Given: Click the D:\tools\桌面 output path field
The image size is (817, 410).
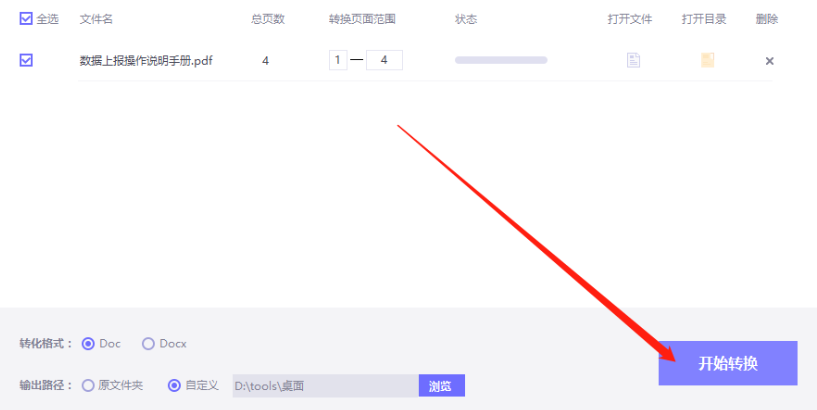Looking at the screenshot, I should click(326, 386).
